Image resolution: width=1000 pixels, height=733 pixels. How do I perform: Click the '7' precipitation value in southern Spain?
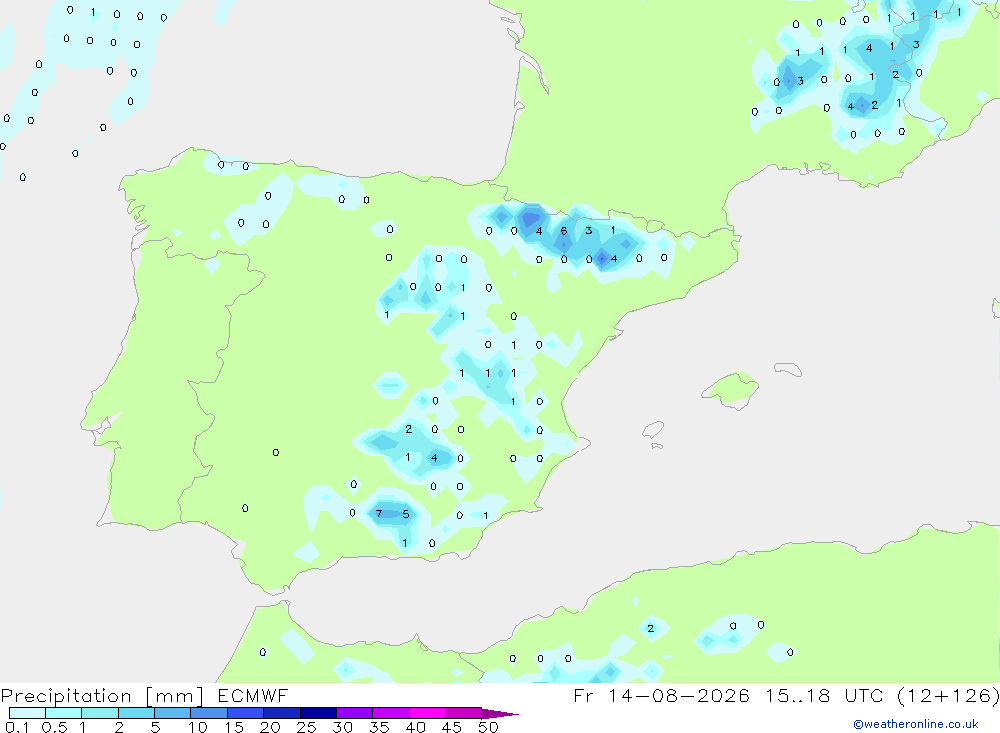point(379,514)
